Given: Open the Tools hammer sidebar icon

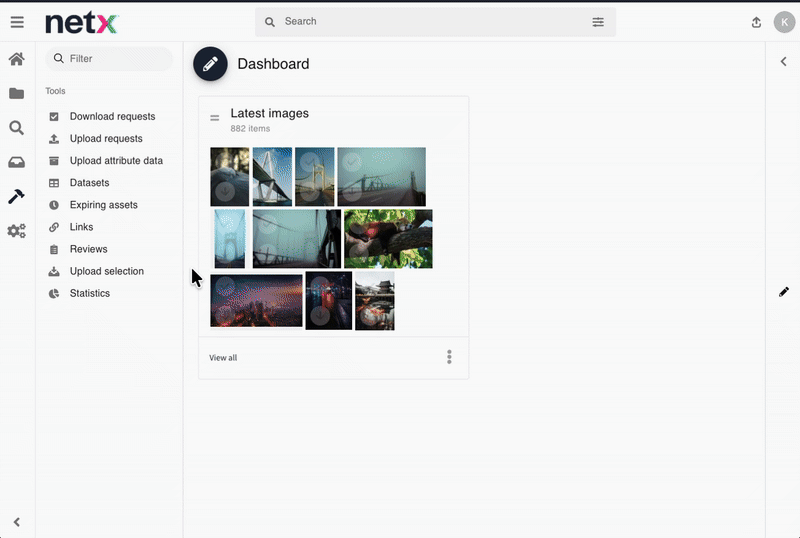Looking at the screenshot, I should click(x=16, y=196).
